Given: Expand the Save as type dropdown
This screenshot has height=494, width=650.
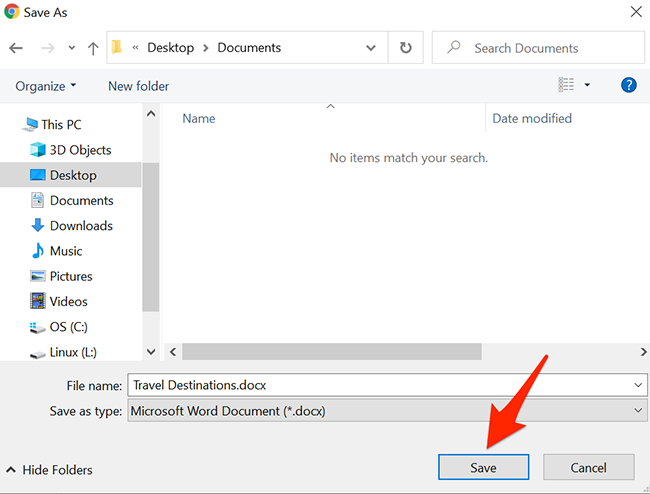Looking at the screenshot, I should (639, 411).
